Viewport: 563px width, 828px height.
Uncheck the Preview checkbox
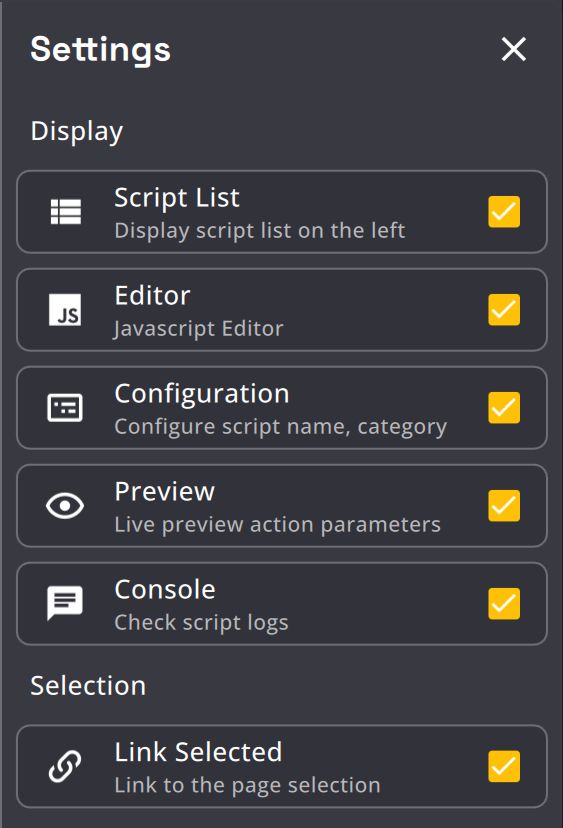(x=504, y=506)
